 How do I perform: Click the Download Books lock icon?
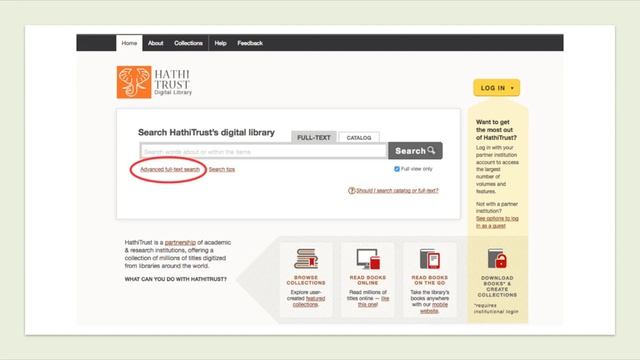coord(497,258)
